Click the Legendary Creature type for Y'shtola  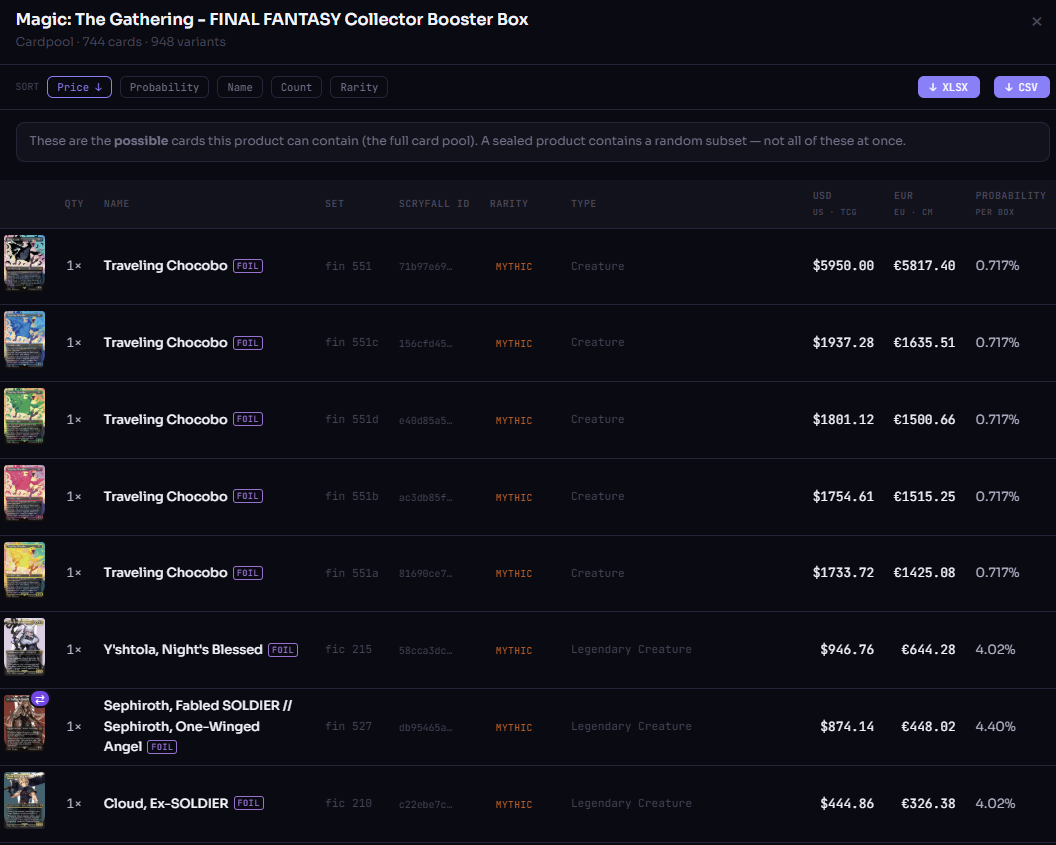point(631,650)
